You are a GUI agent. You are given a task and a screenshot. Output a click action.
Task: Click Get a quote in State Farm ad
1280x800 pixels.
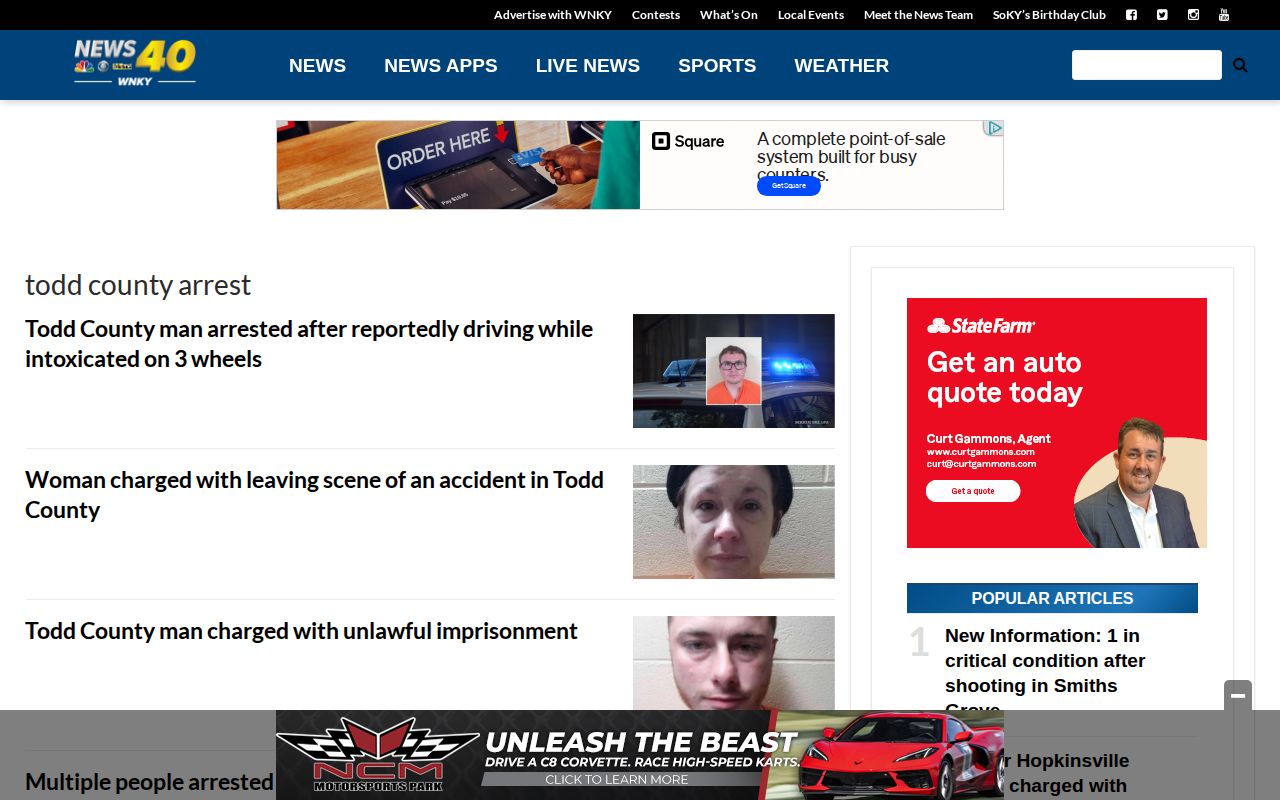click(973, 491)
